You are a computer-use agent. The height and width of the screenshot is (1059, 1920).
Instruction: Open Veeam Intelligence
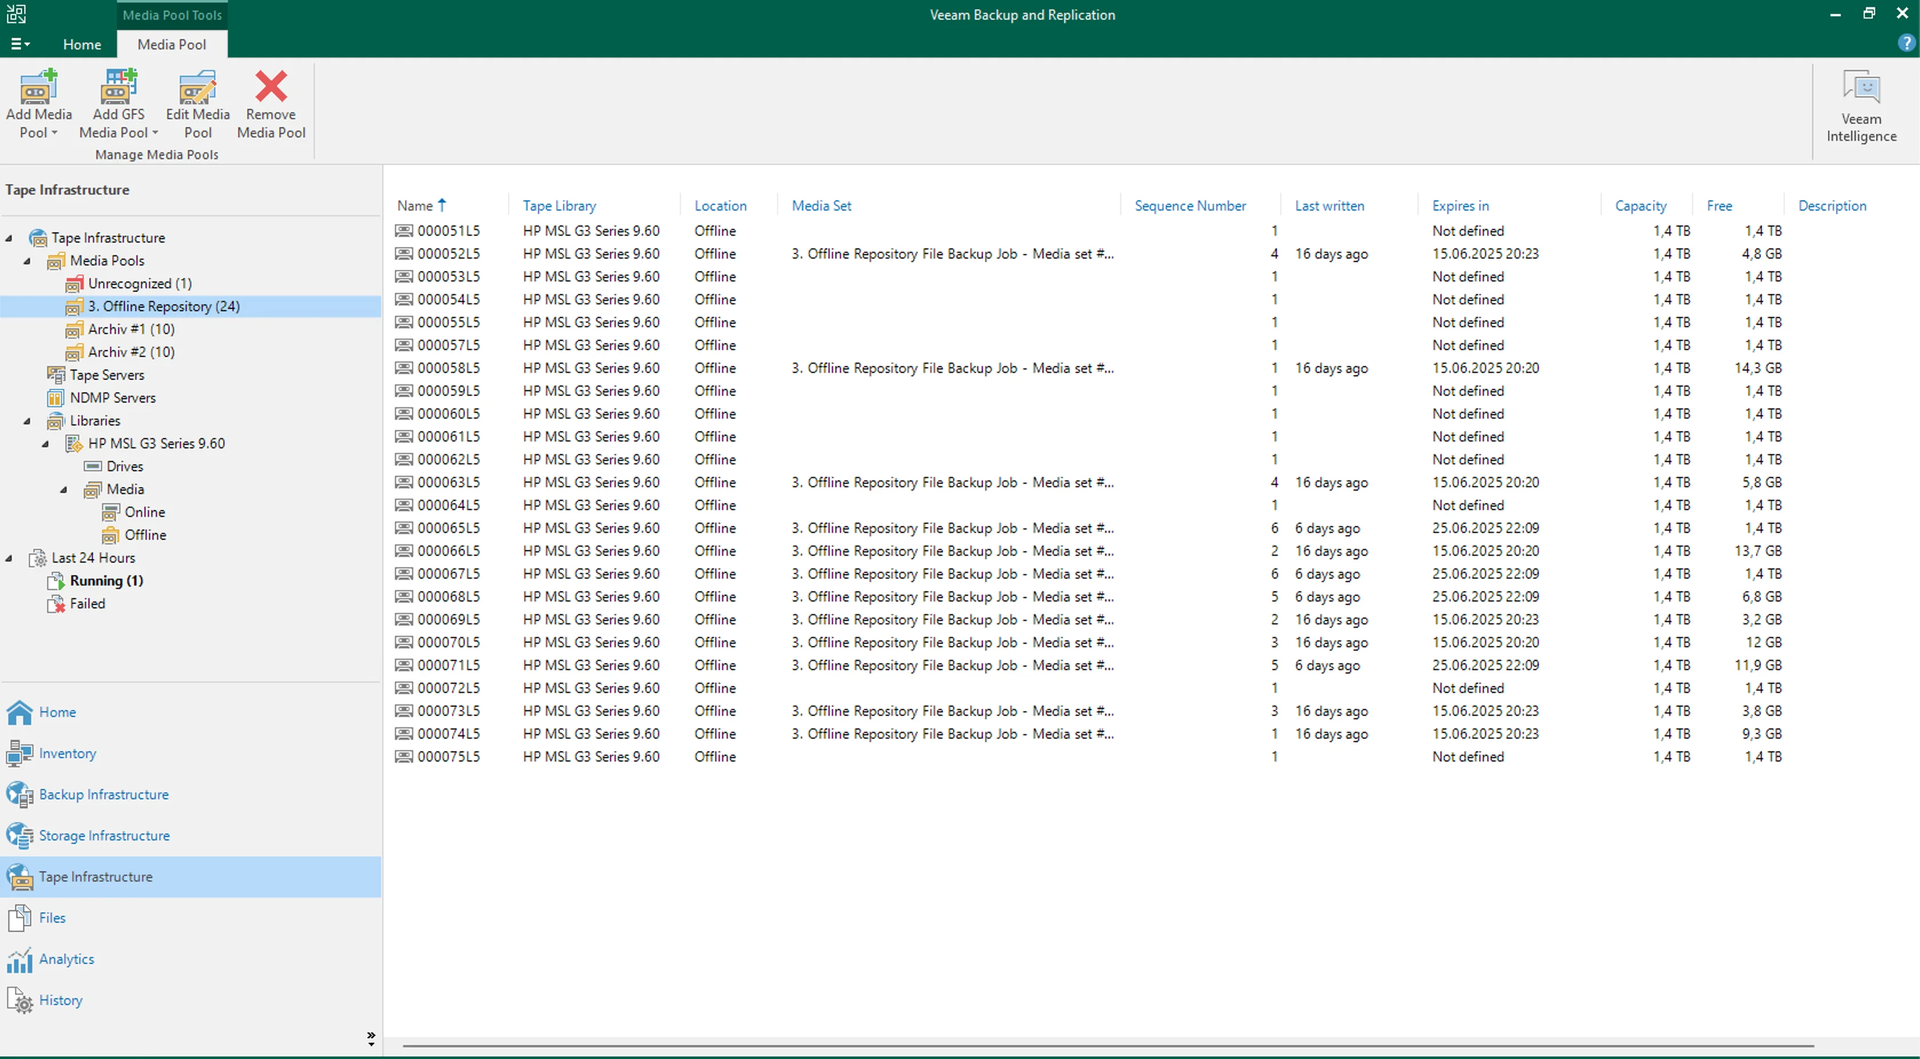(x=1861, y=107)
